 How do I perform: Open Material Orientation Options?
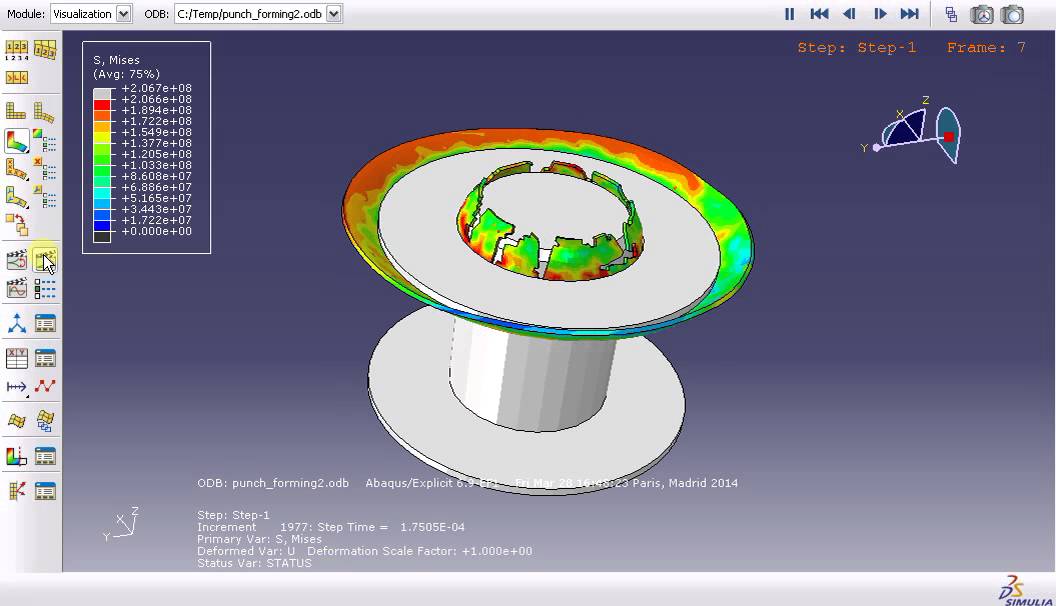45,197
